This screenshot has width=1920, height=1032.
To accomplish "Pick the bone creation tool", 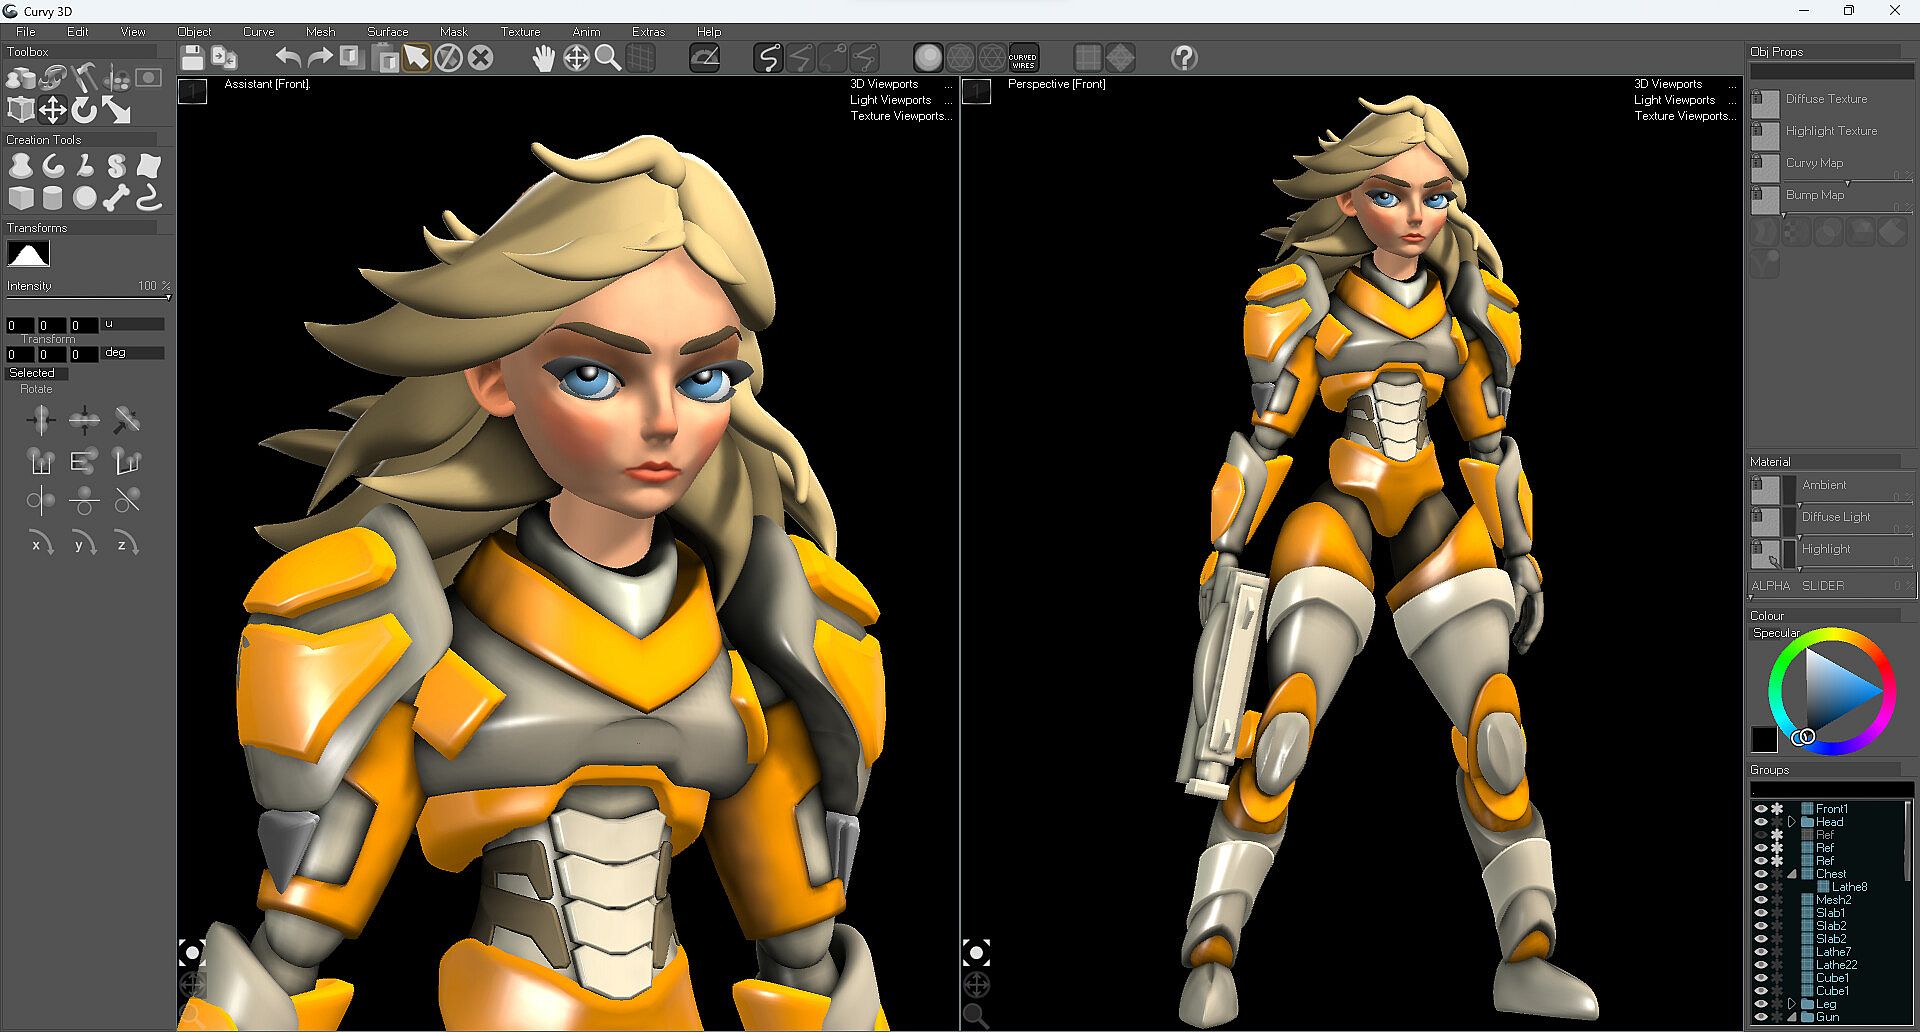I will 116,198.
